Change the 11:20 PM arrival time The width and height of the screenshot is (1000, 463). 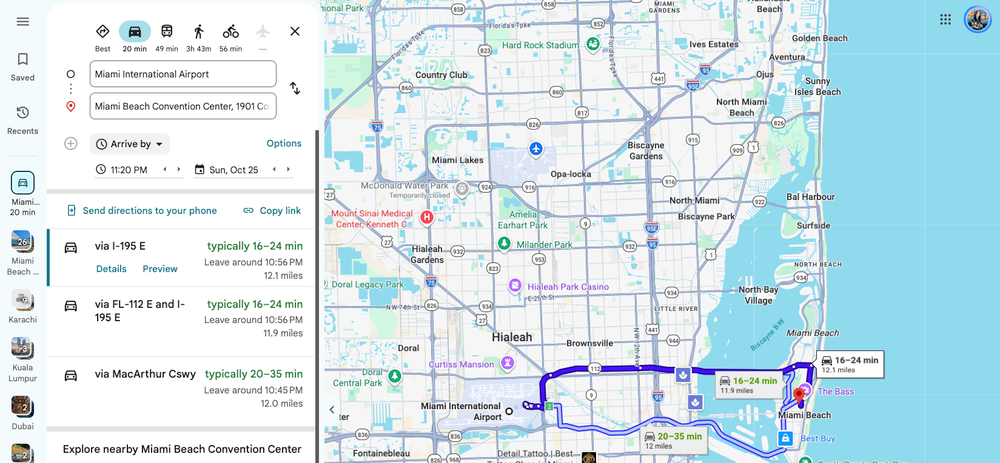(129, 170)
